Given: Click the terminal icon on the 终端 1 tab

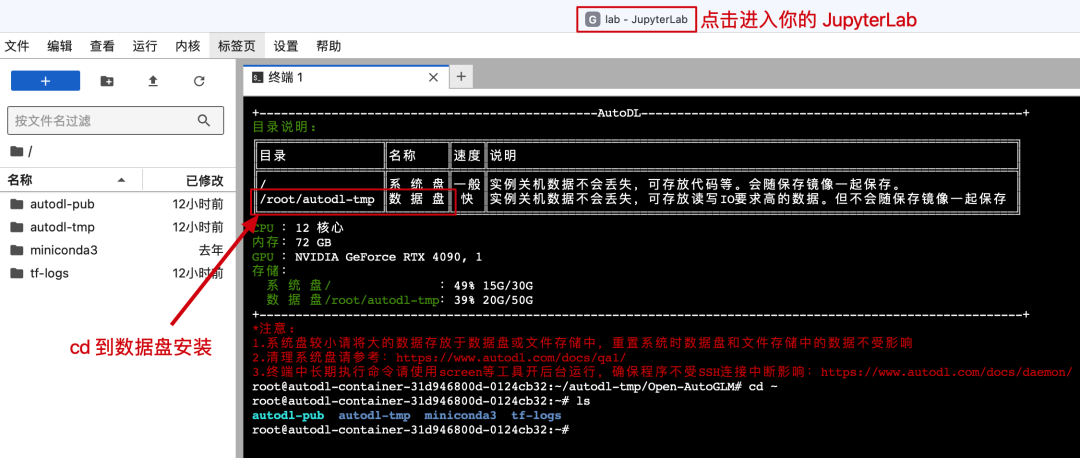Looking at the screenshot, I should click(258, 77).
